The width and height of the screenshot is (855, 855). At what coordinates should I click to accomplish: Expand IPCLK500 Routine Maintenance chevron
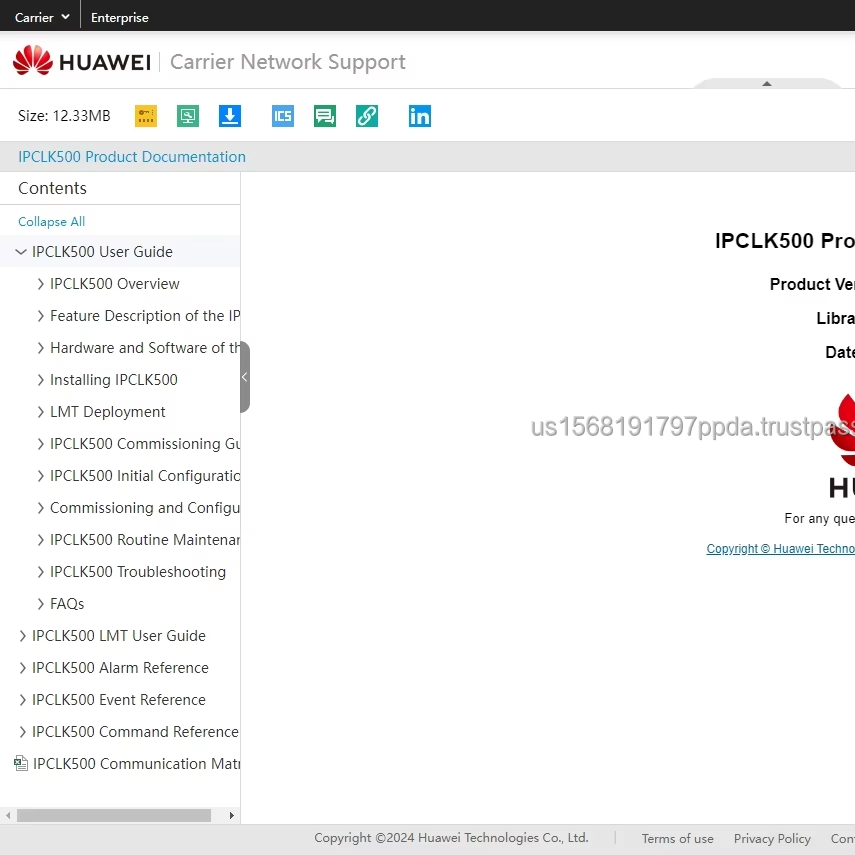pyautogui.click(x=40, y=540)
